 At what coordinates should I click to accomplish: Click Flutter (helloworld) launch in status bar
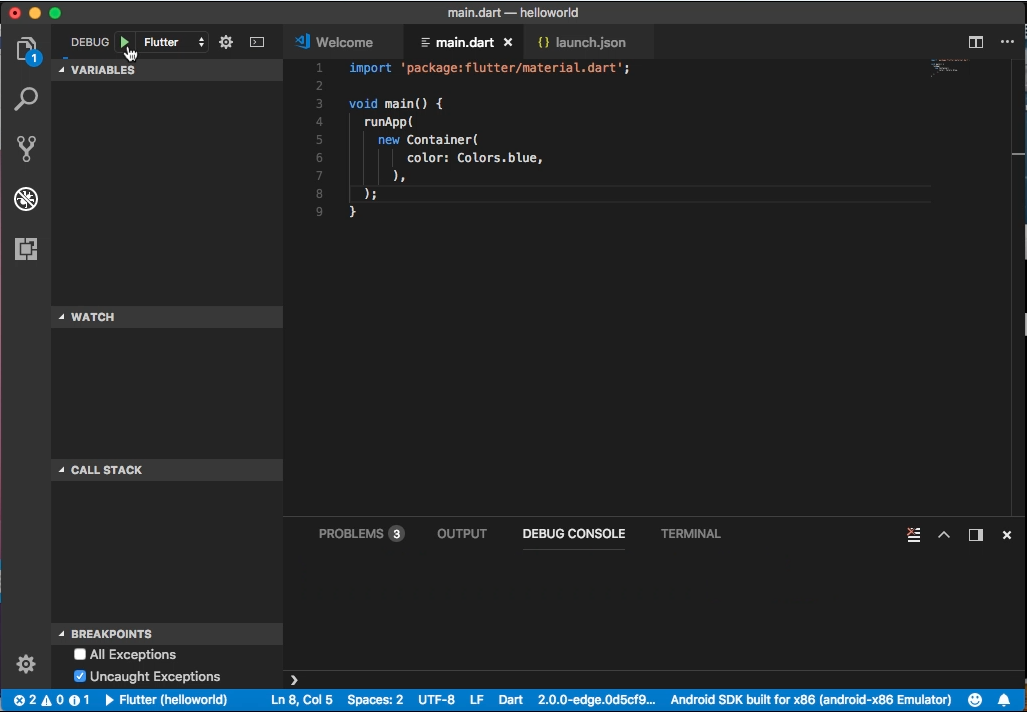(166, 700)
